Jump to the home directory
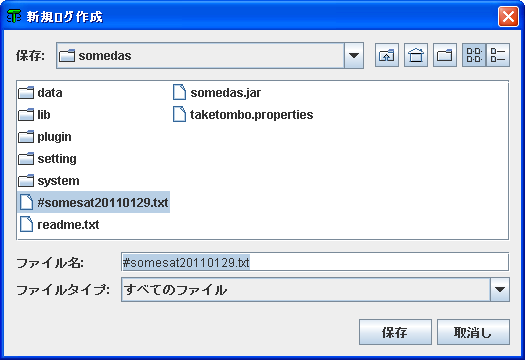The image size is (525, 360). [x=416, y=55]
